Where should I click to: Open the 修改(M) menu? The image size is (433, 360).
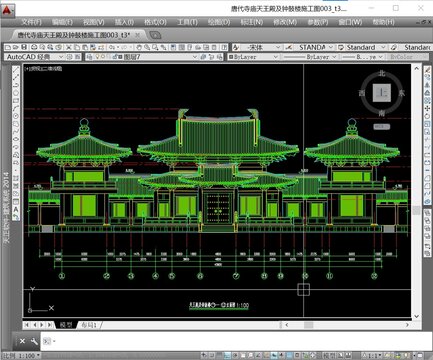tap(285, 22)
